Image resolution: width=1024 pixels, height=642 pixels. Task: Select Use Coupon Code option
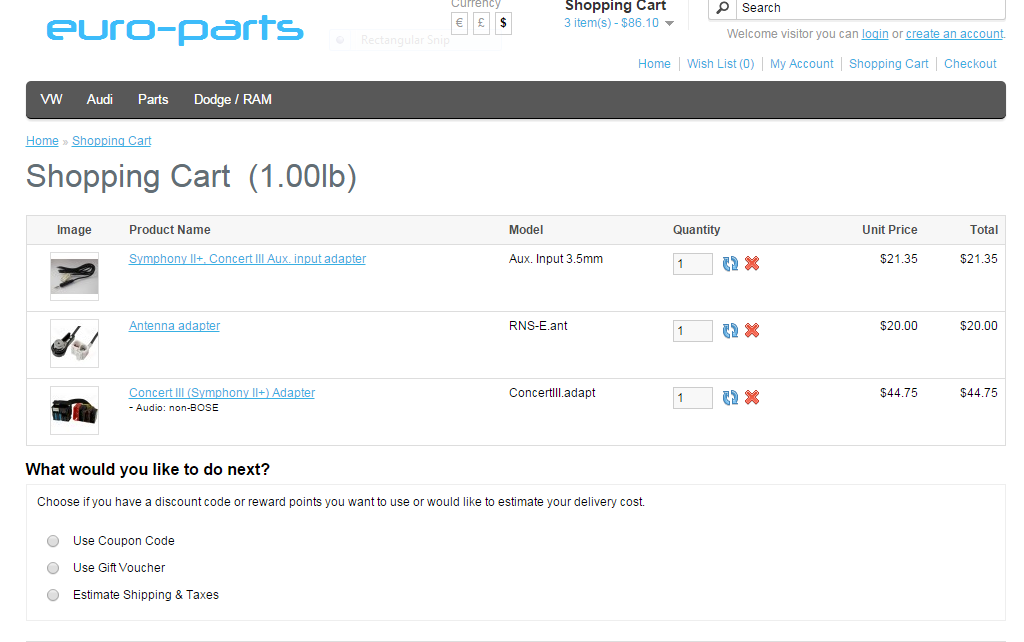(x=53, y=541)
